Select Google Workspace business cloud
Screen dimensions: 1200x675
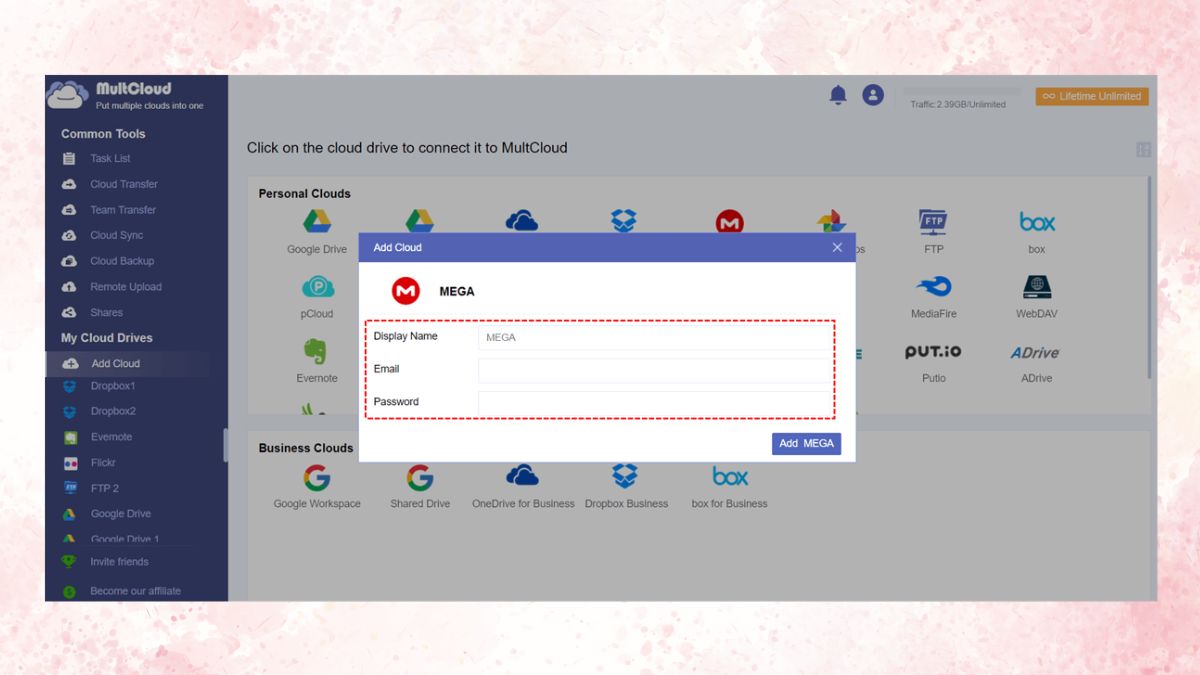point(317,486)
